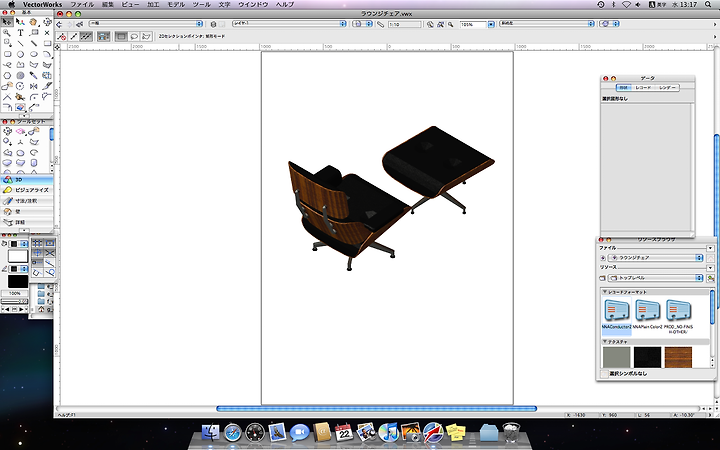Select the Oval tool
This screenshot has height=450, width=720.
point(34,54)
